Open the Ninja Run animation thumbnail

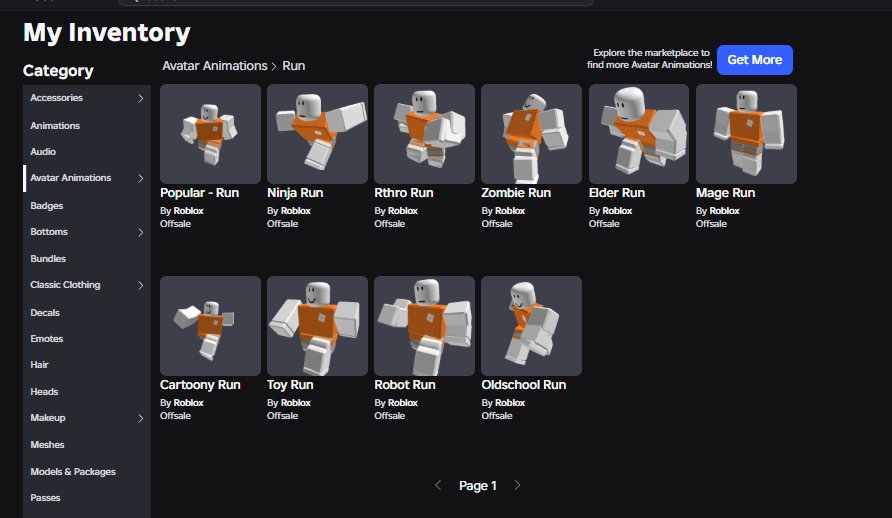317,134
